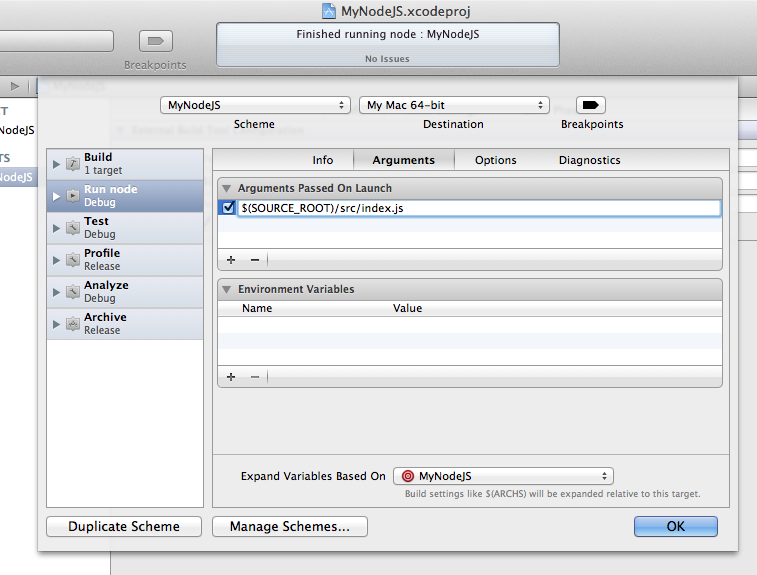Click the navigator forward arrow behind sheet
The image size is (757, 575).
pos(15,86)
